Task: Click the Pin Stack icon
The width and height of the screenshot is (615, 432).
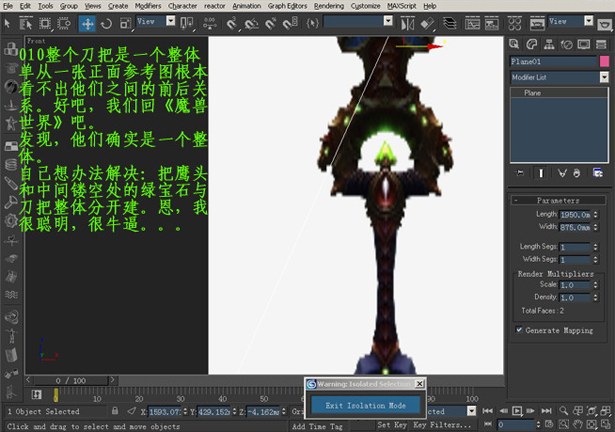Action: coord(520,173)
